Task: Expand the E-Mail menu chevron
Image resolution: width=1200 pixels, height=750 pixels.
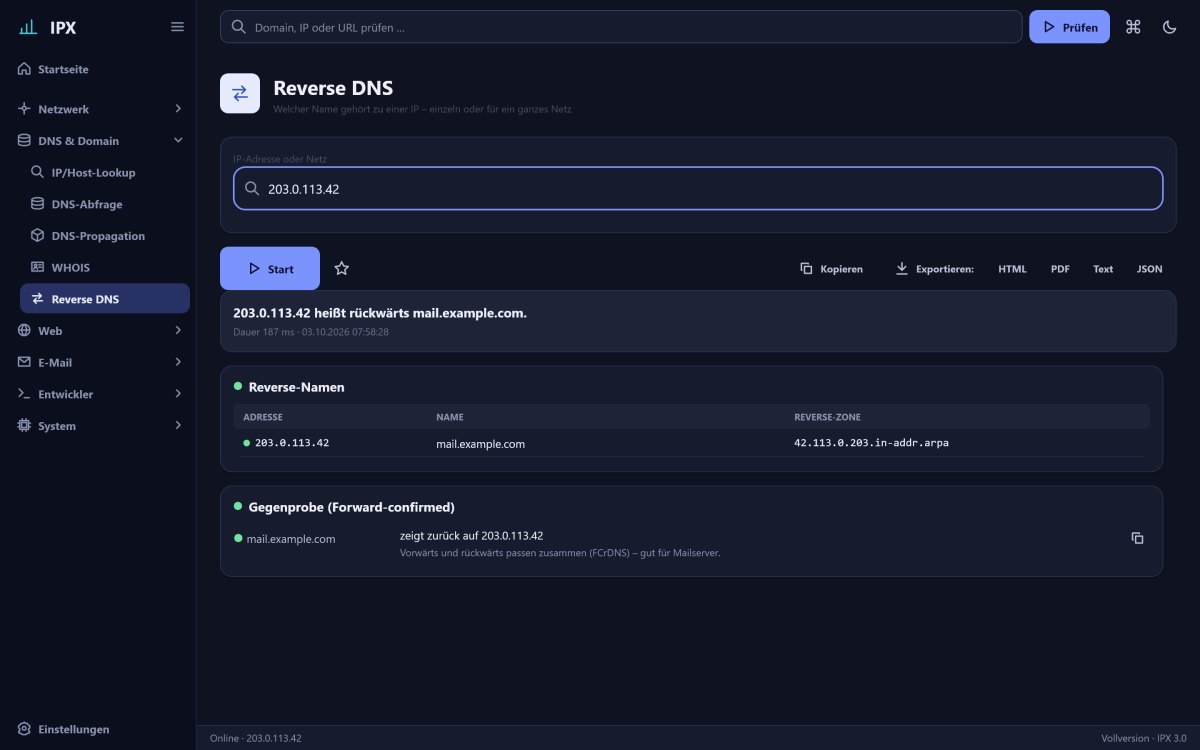Action: 178,362
